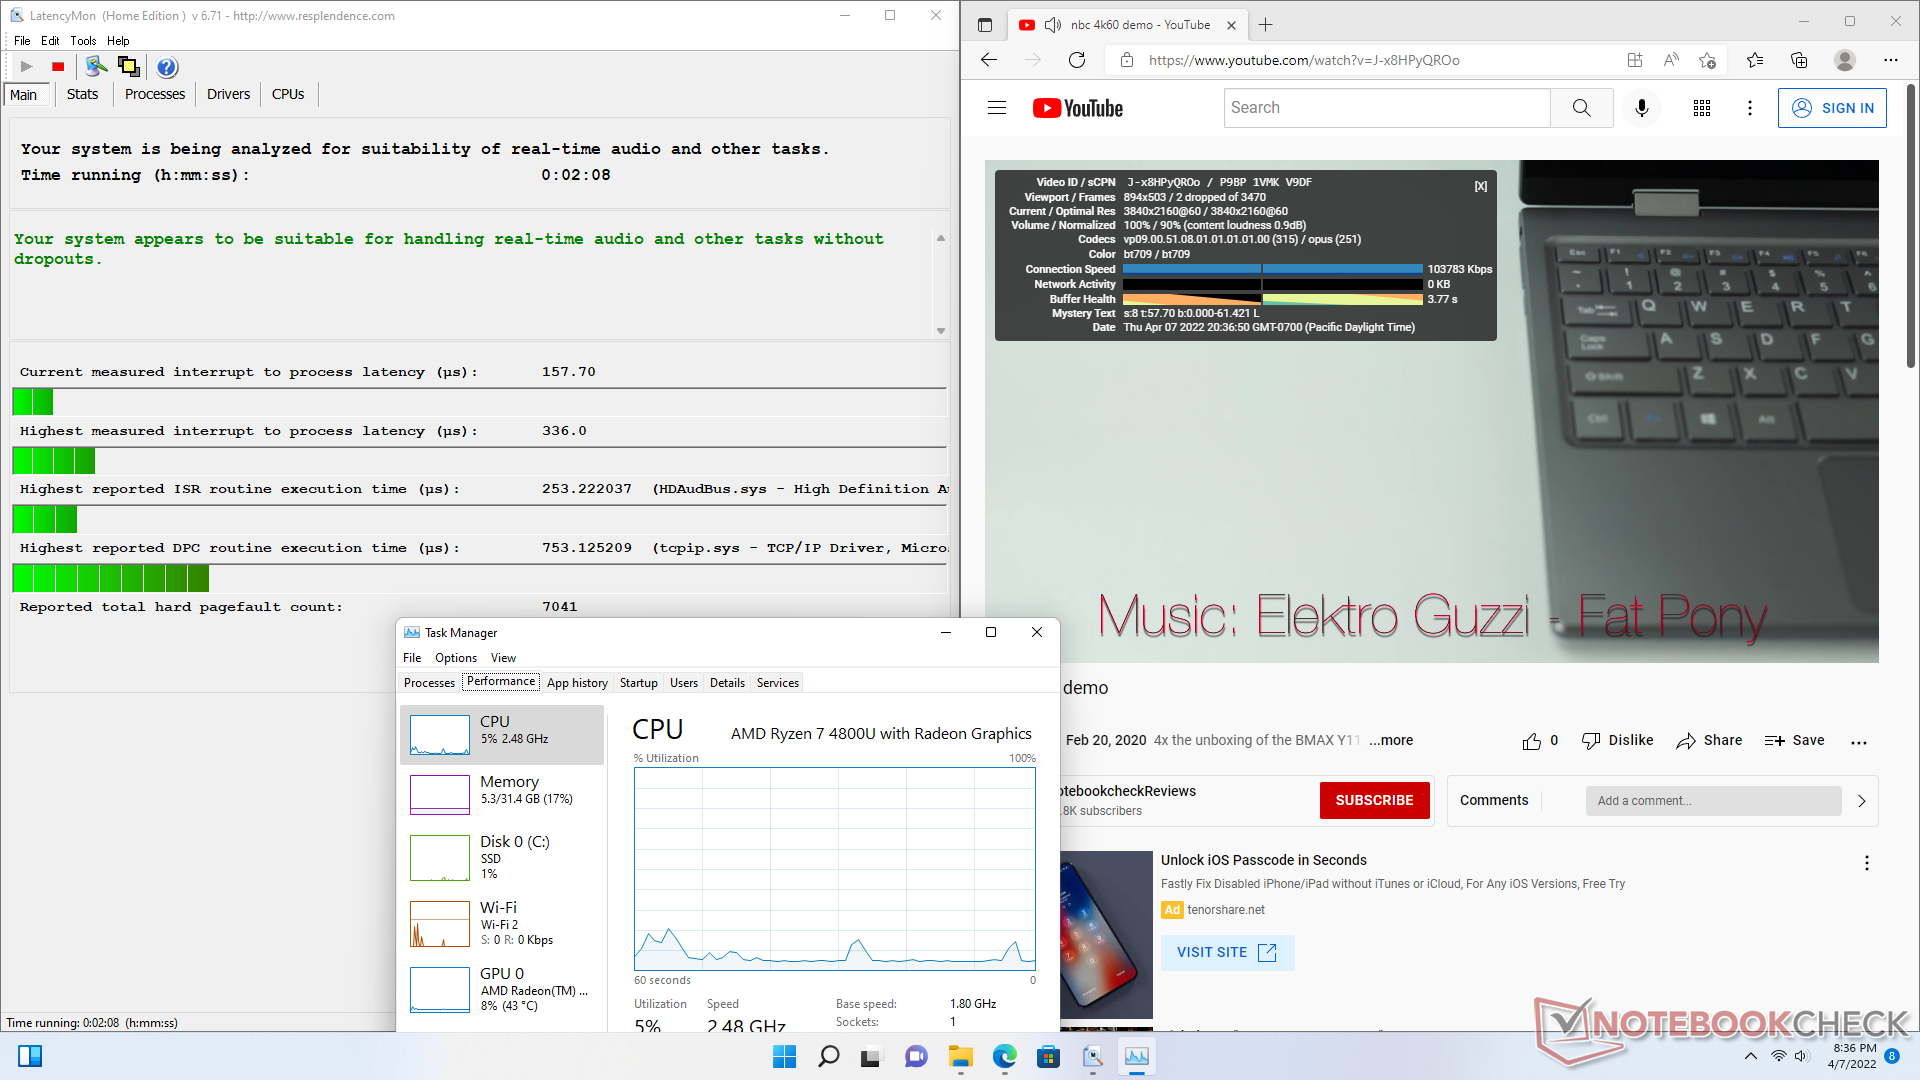The width and height of the screenshot is (1920, 1080).
Task: Click the red SUBSCRIBE button
Action: tap(1374, 801)
